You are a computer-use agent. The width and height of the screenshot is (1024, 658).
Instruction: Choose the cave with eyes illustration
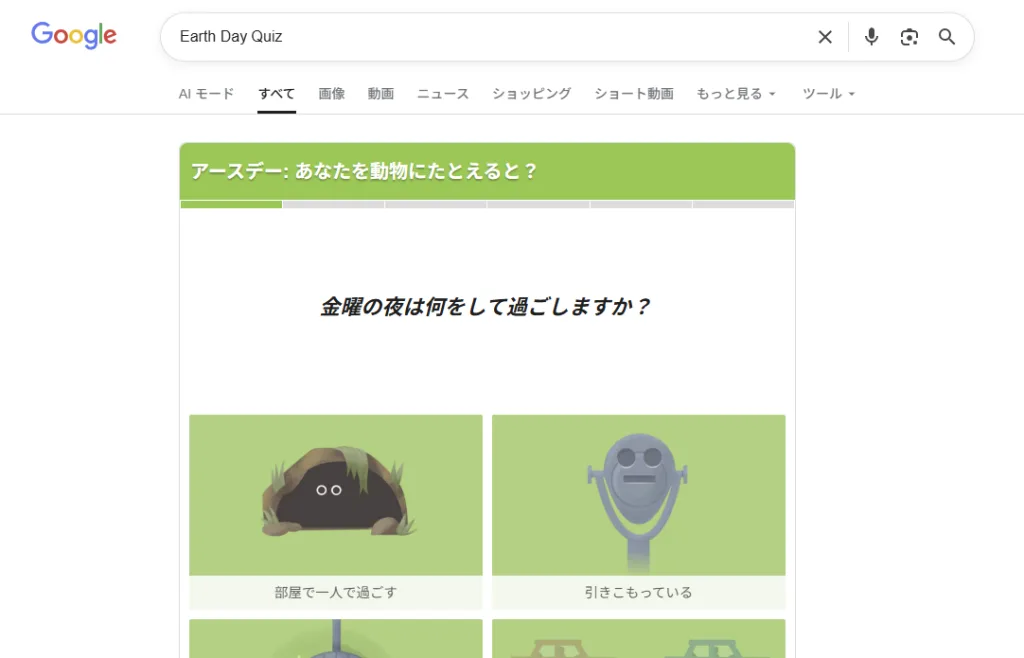pos(336,494)
